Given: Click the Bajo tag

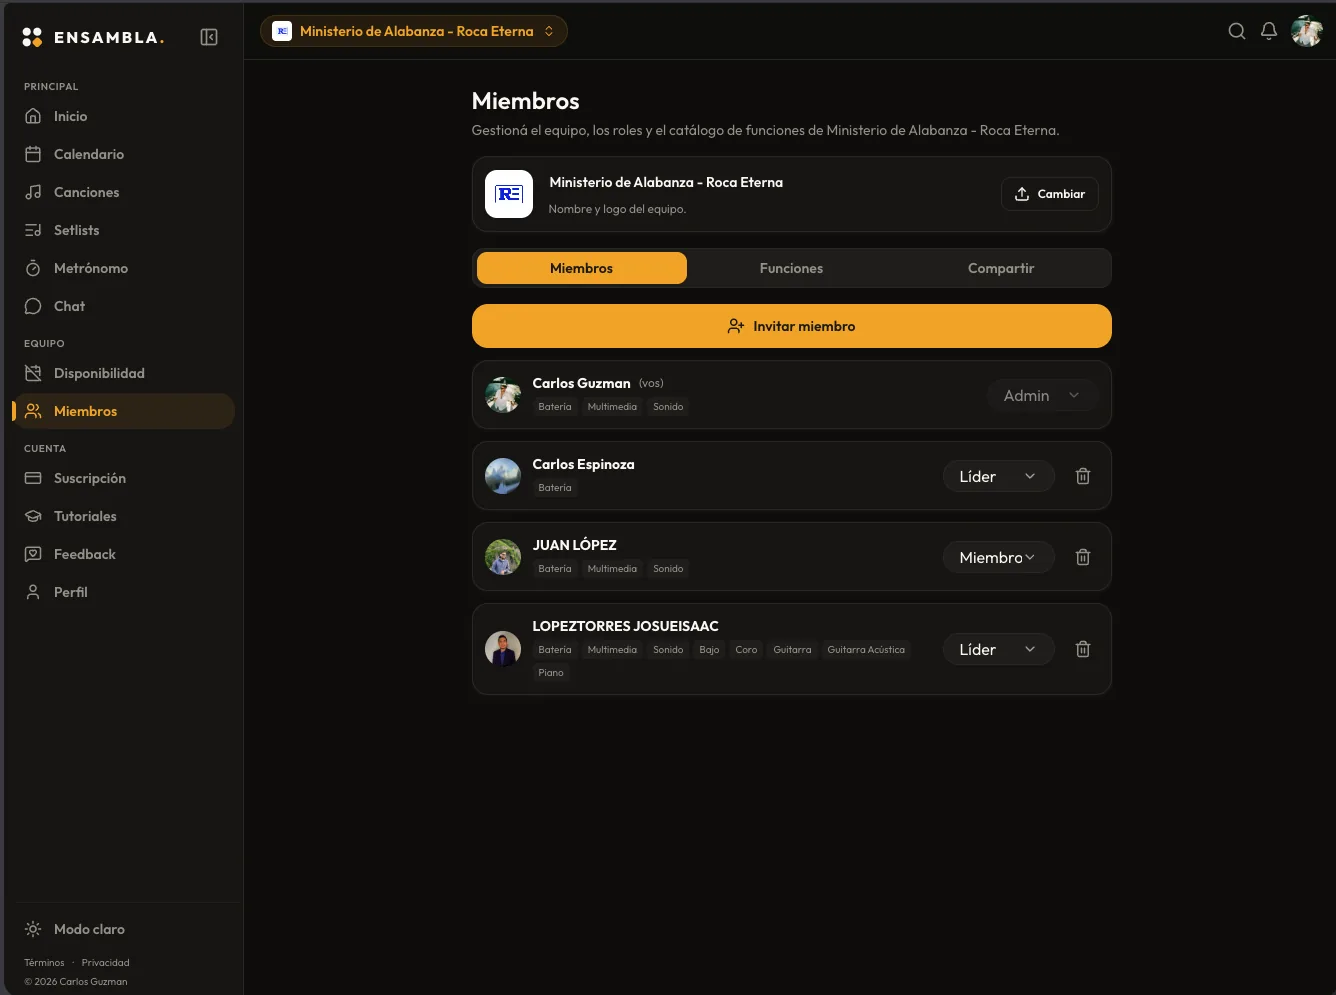Looking at the screenshot, I should tap(709, 650).
